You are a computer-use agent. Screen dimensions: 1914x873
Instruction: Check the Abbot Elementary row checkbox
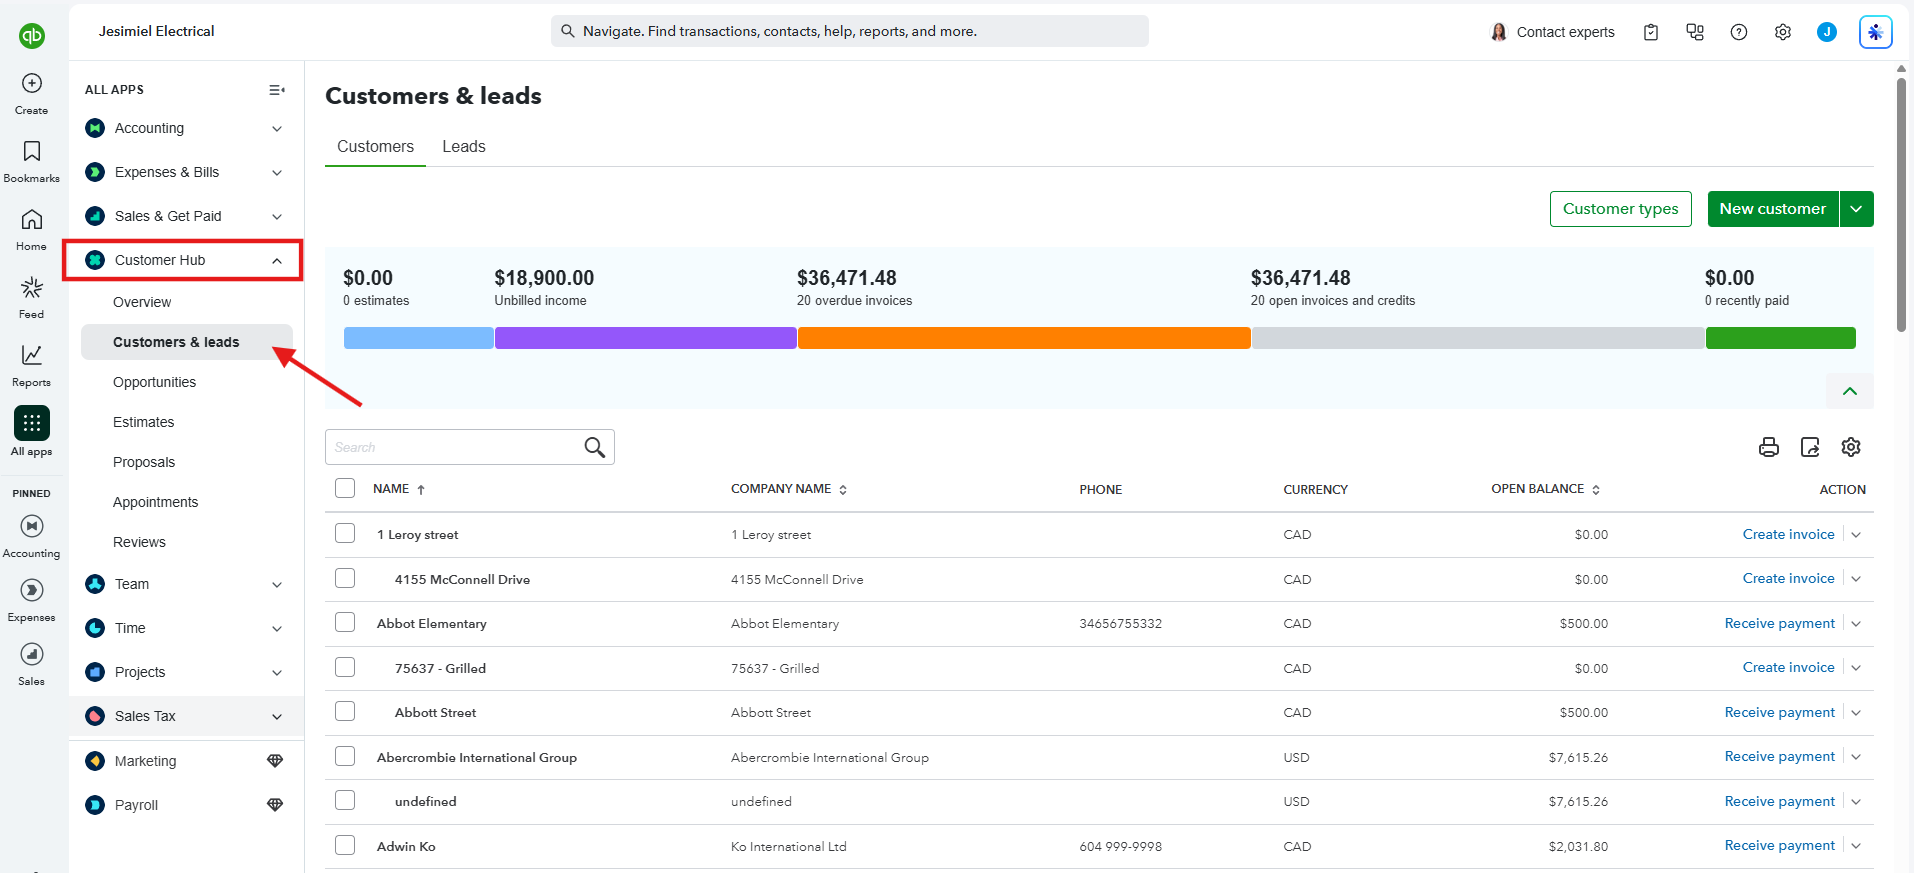(x=345, y=622)
